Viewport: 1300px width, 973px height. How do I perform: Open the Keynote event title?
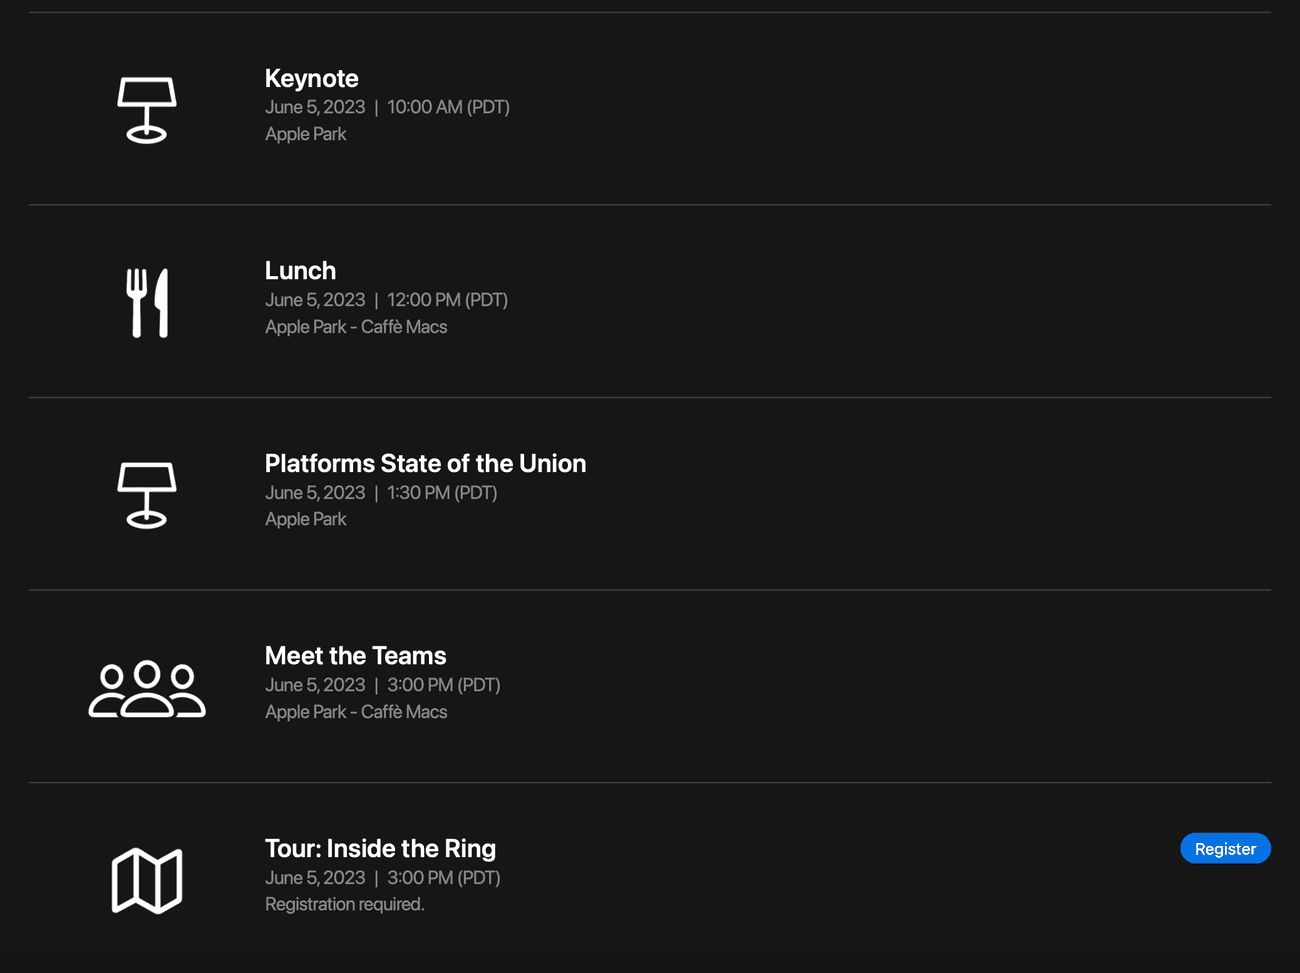311,78
